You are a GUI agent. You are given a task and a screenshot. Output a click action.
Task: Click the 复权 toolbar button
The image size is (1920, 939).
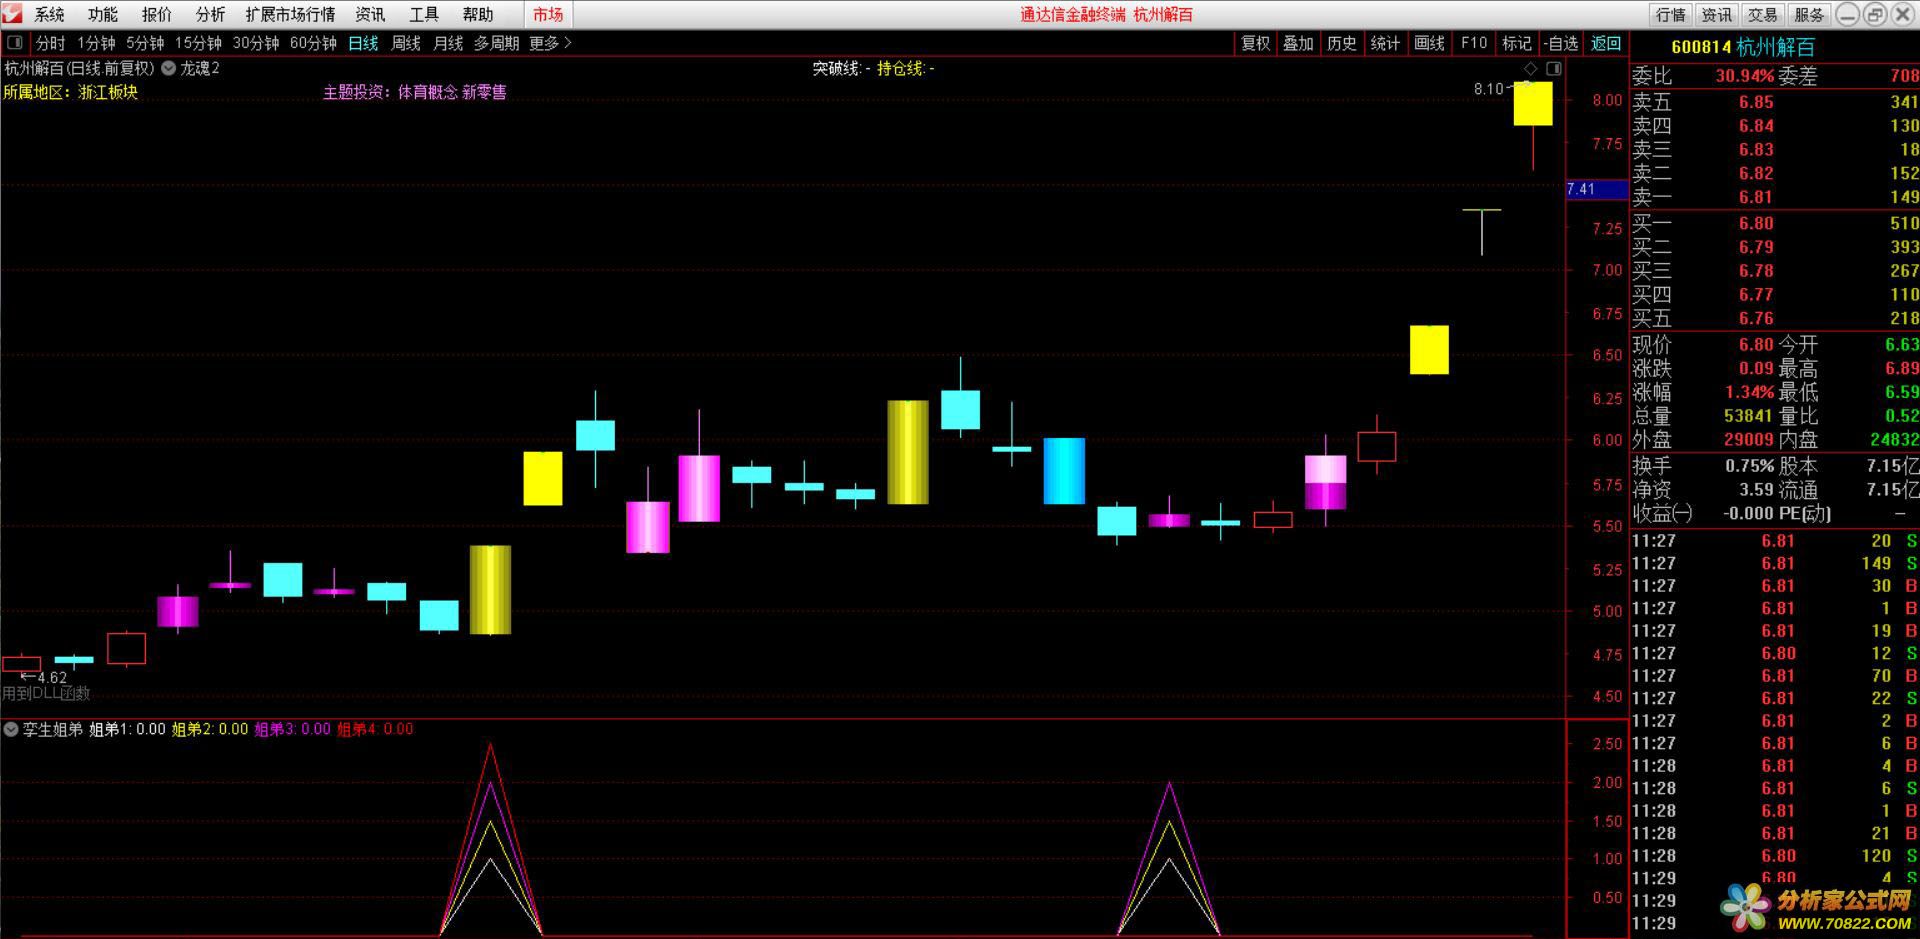[x=1255, y=43]
